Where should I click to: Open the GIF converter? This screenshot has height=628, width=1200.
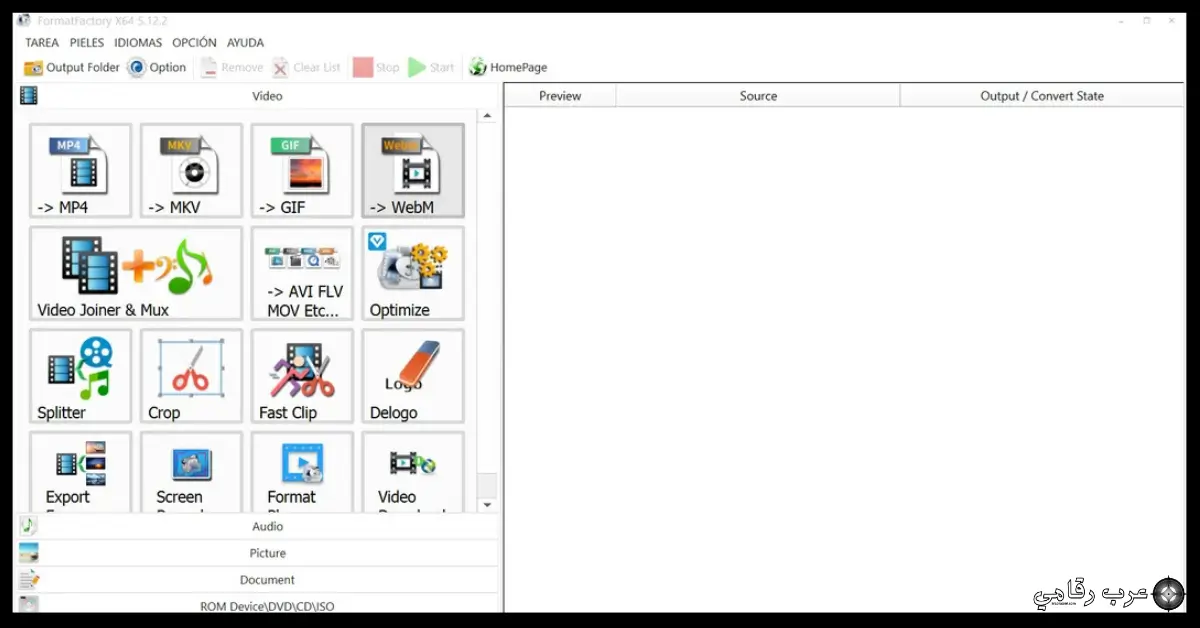click(301, 170)
